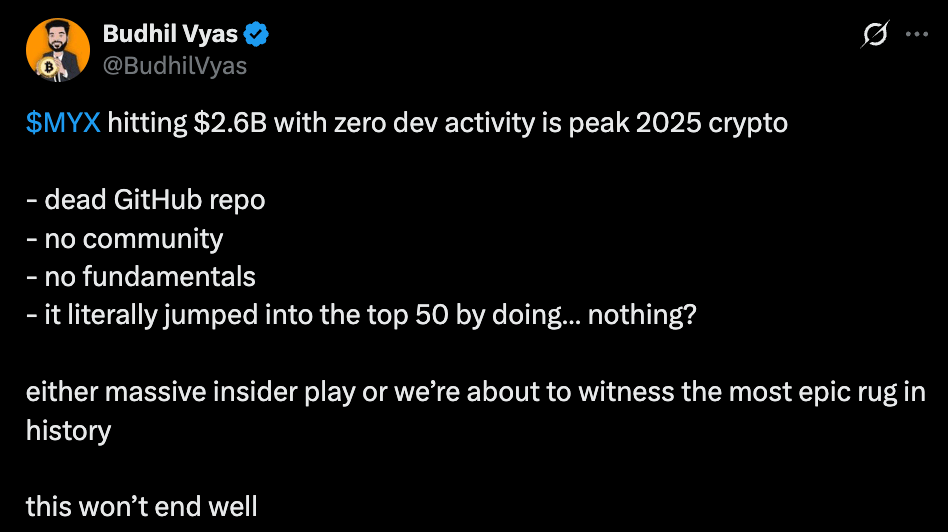Click the word "history"
Image resolution: width=948 pixels, height=532 pixels.
tap(68, 430)
